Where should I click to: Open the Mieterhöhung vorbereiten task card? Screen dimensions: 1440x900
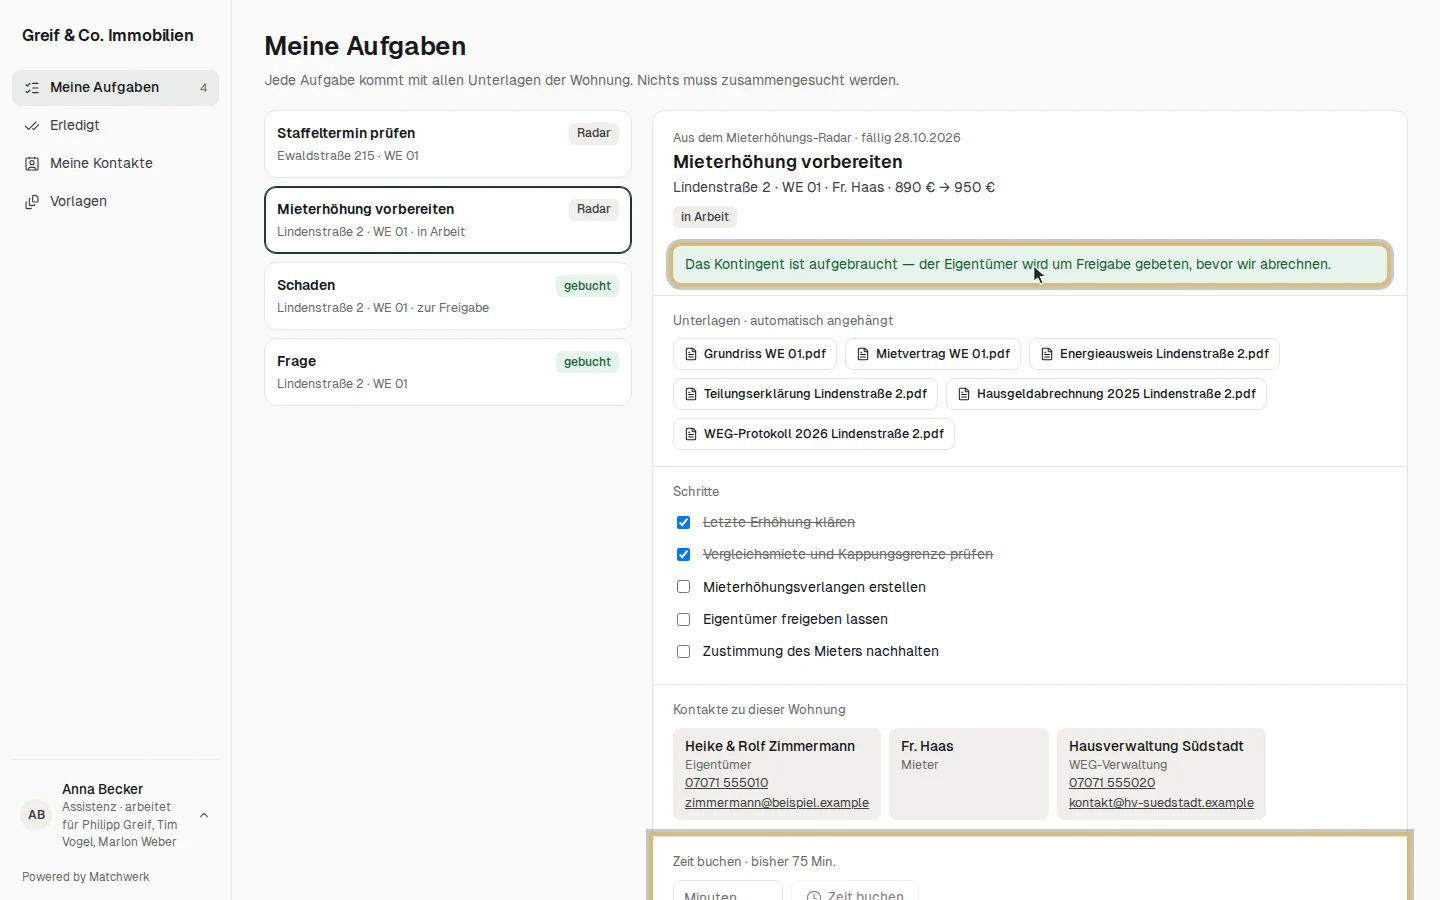click(448, 220)
